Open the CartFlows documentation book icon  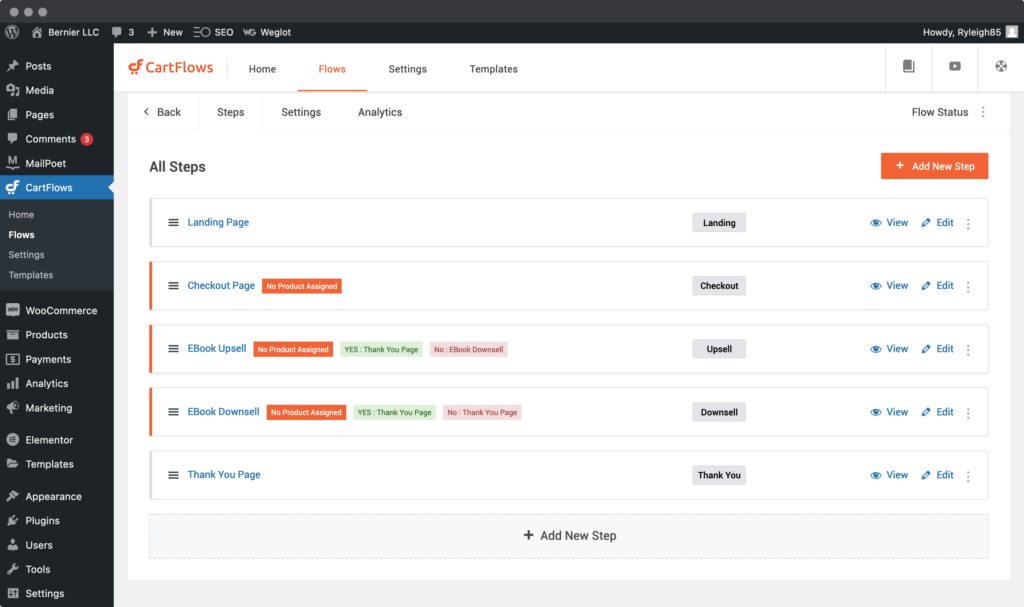pos(909,67)
